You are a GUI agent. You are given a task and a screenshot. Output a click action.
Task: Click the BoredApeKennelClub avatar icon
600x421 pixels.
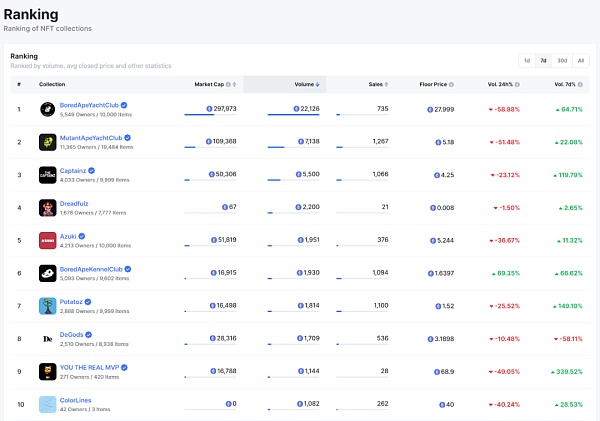[x=48, y=273]
